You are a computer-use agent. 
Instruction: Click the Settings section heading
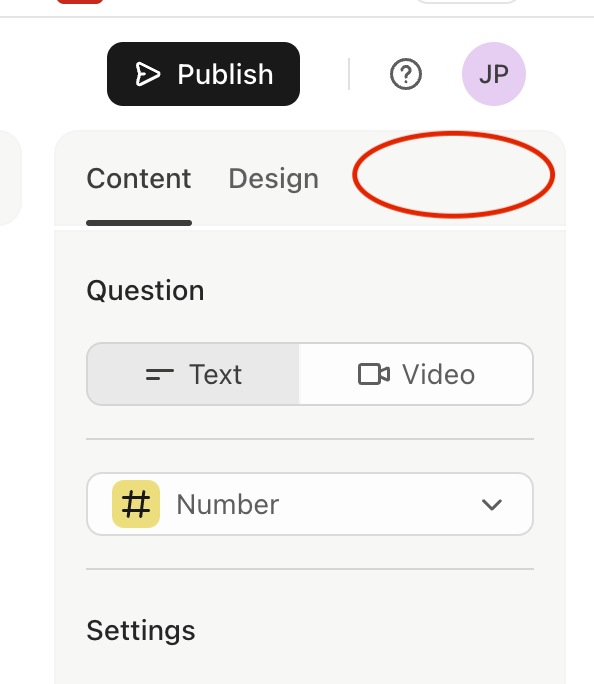[141, 630]
